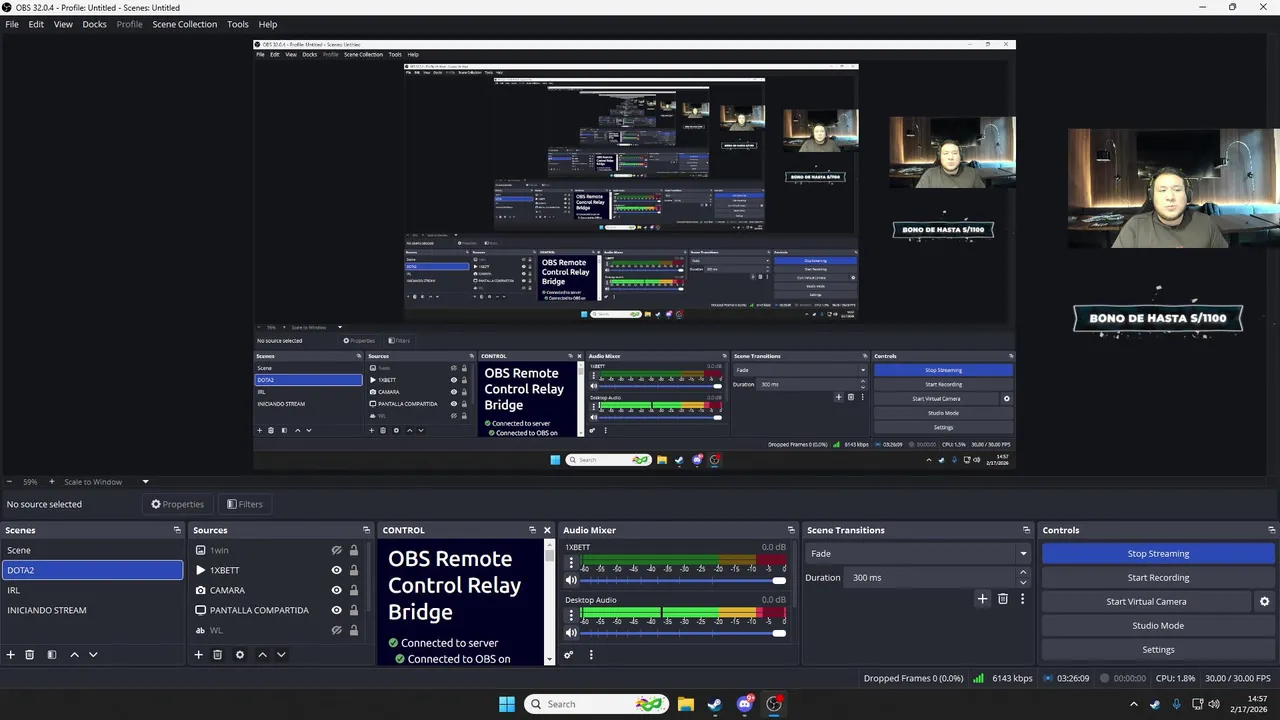Viewport: 1280px width, 720px height.
Task: Select the INICIANDO STREAM scene
Action: pos(92,610)
